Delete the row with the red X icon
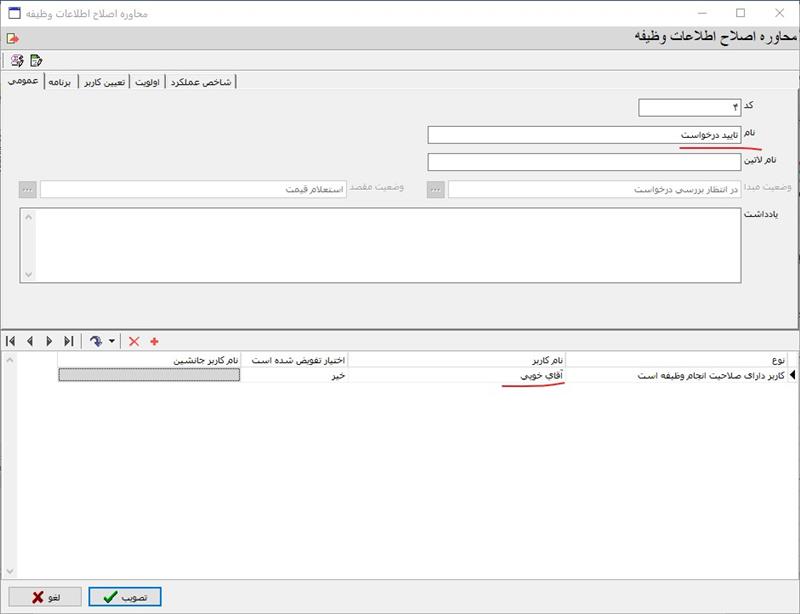This screenshot has width=800, height=614. (x=134, y=341)
